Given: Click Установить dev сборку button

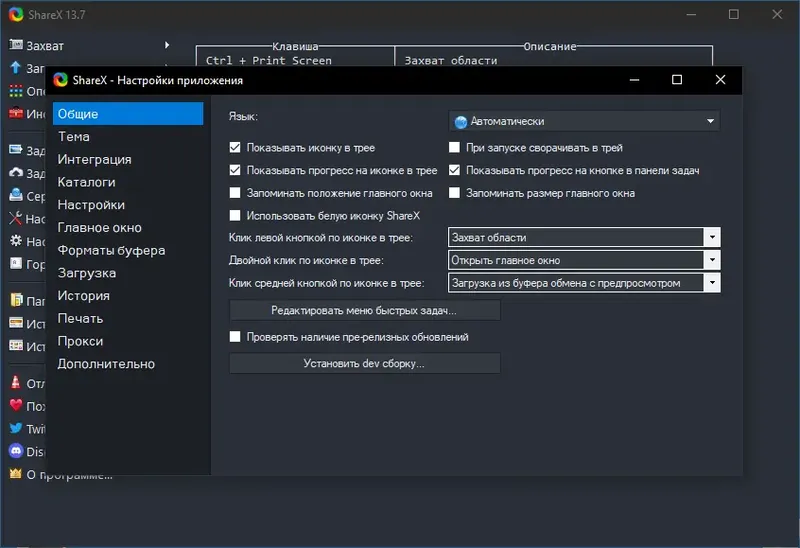Looking at the screenshot, I should coord(364,363).
